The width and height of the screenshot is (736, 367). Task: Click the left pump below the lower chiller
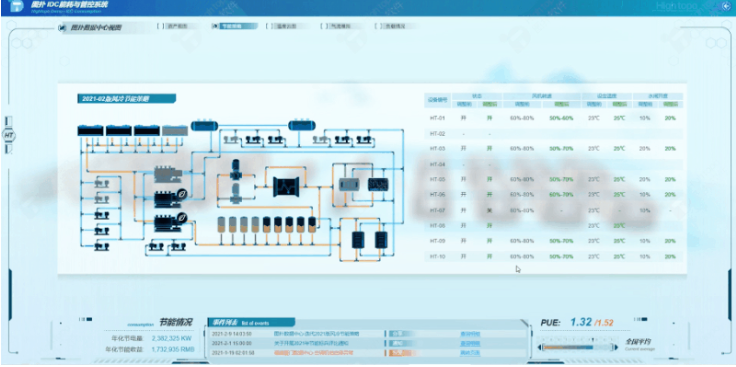pyautogui.click(x=155, y=246)
